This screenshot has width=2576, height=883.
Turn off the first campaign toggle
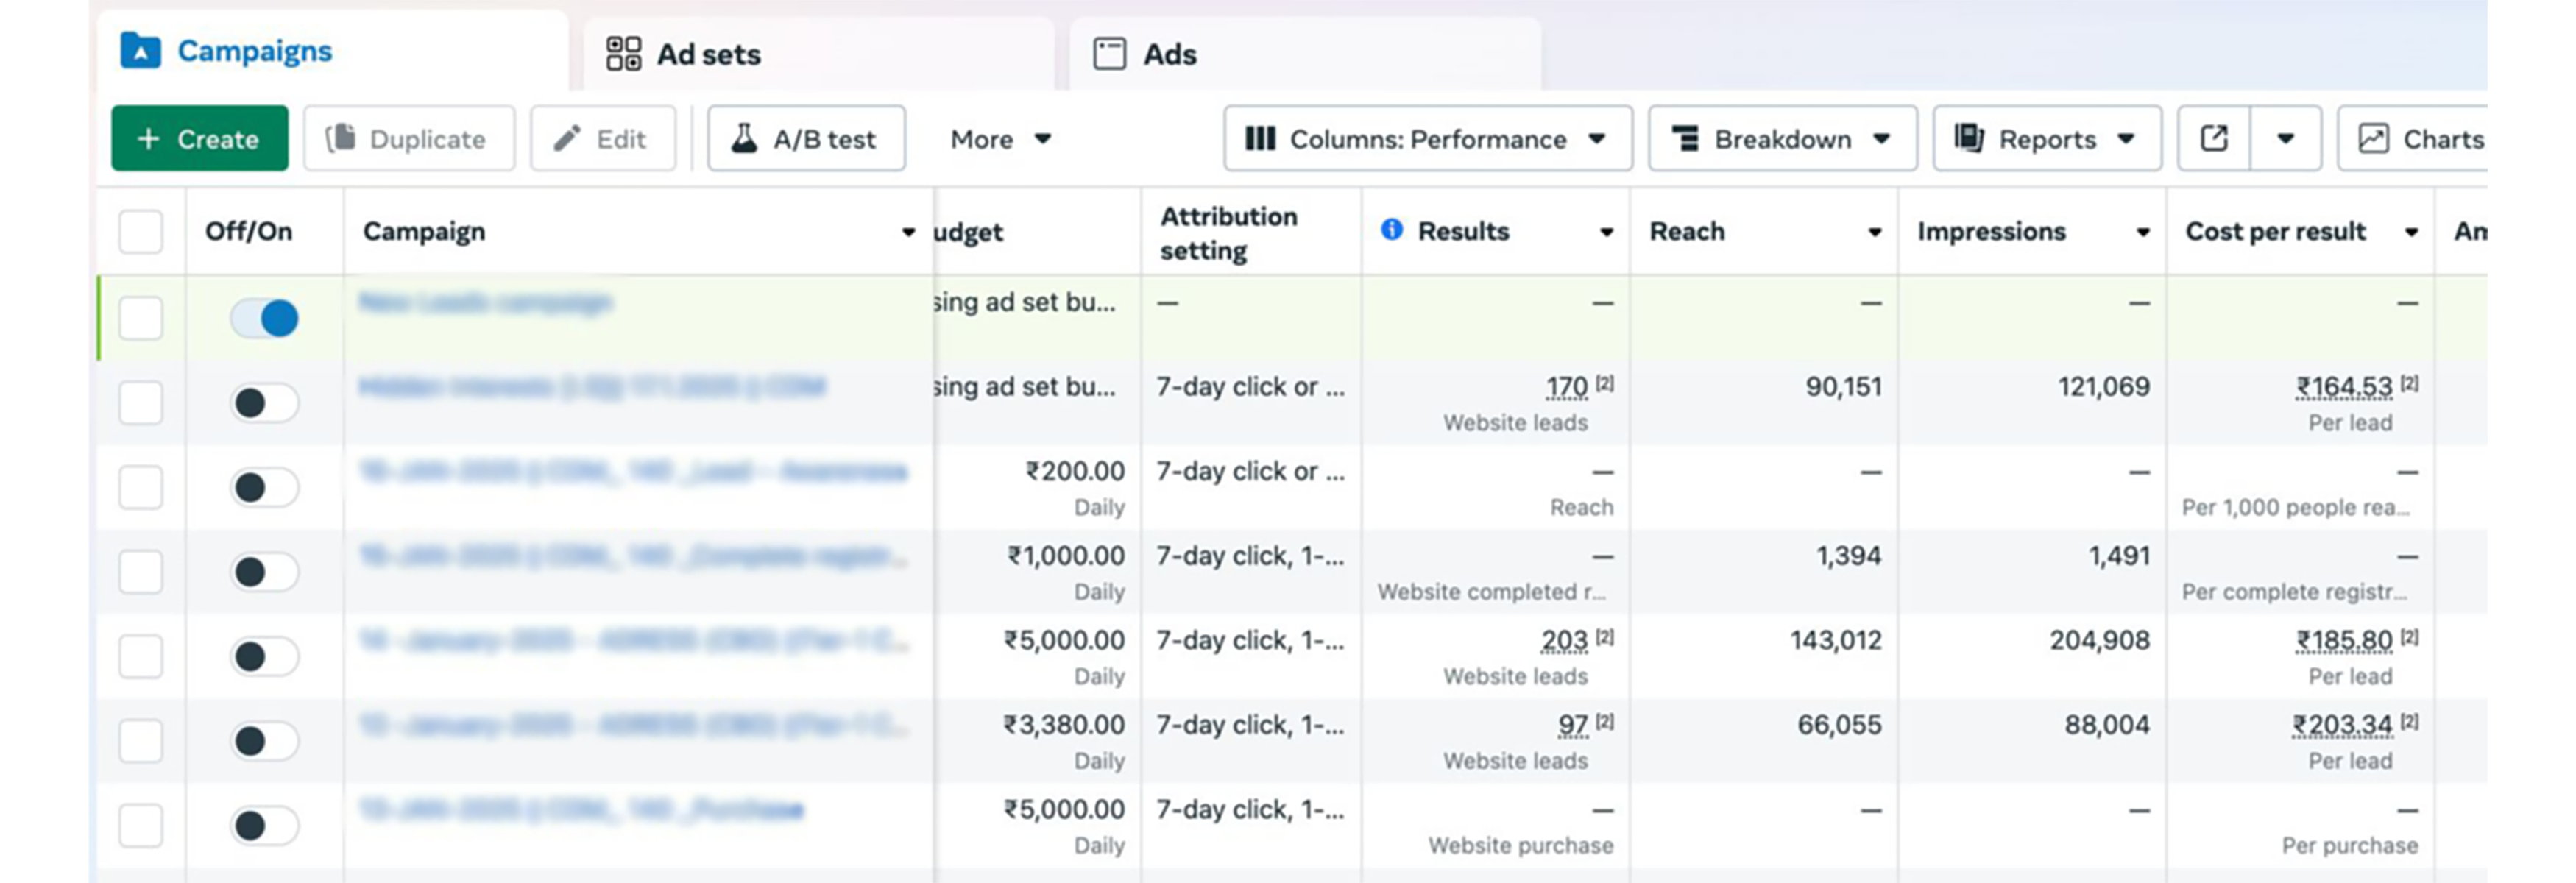point(264,319)
